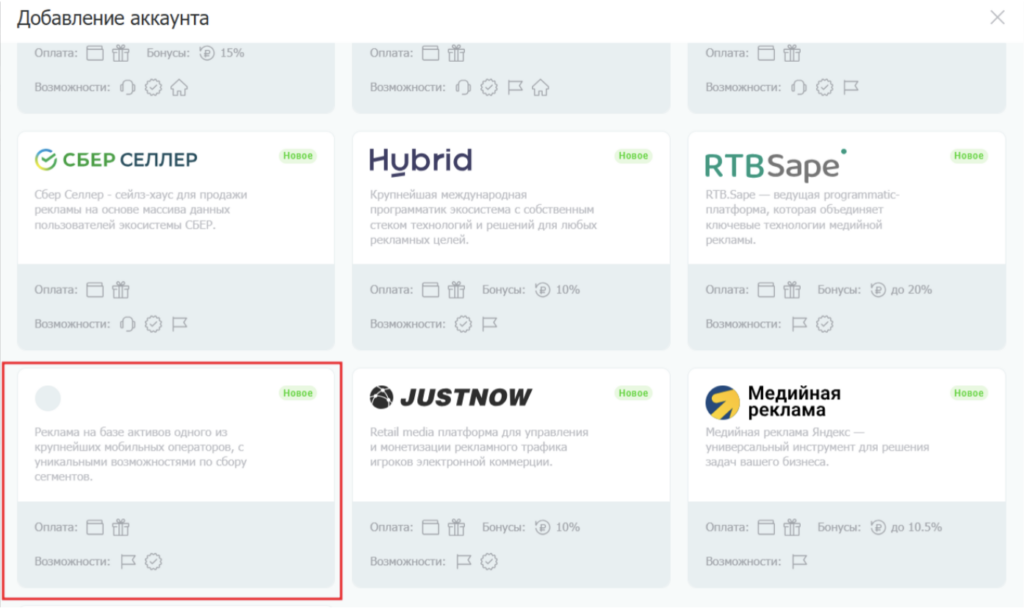Click Новое badge on mobile operator card
1024x613 pixels.
298,393
